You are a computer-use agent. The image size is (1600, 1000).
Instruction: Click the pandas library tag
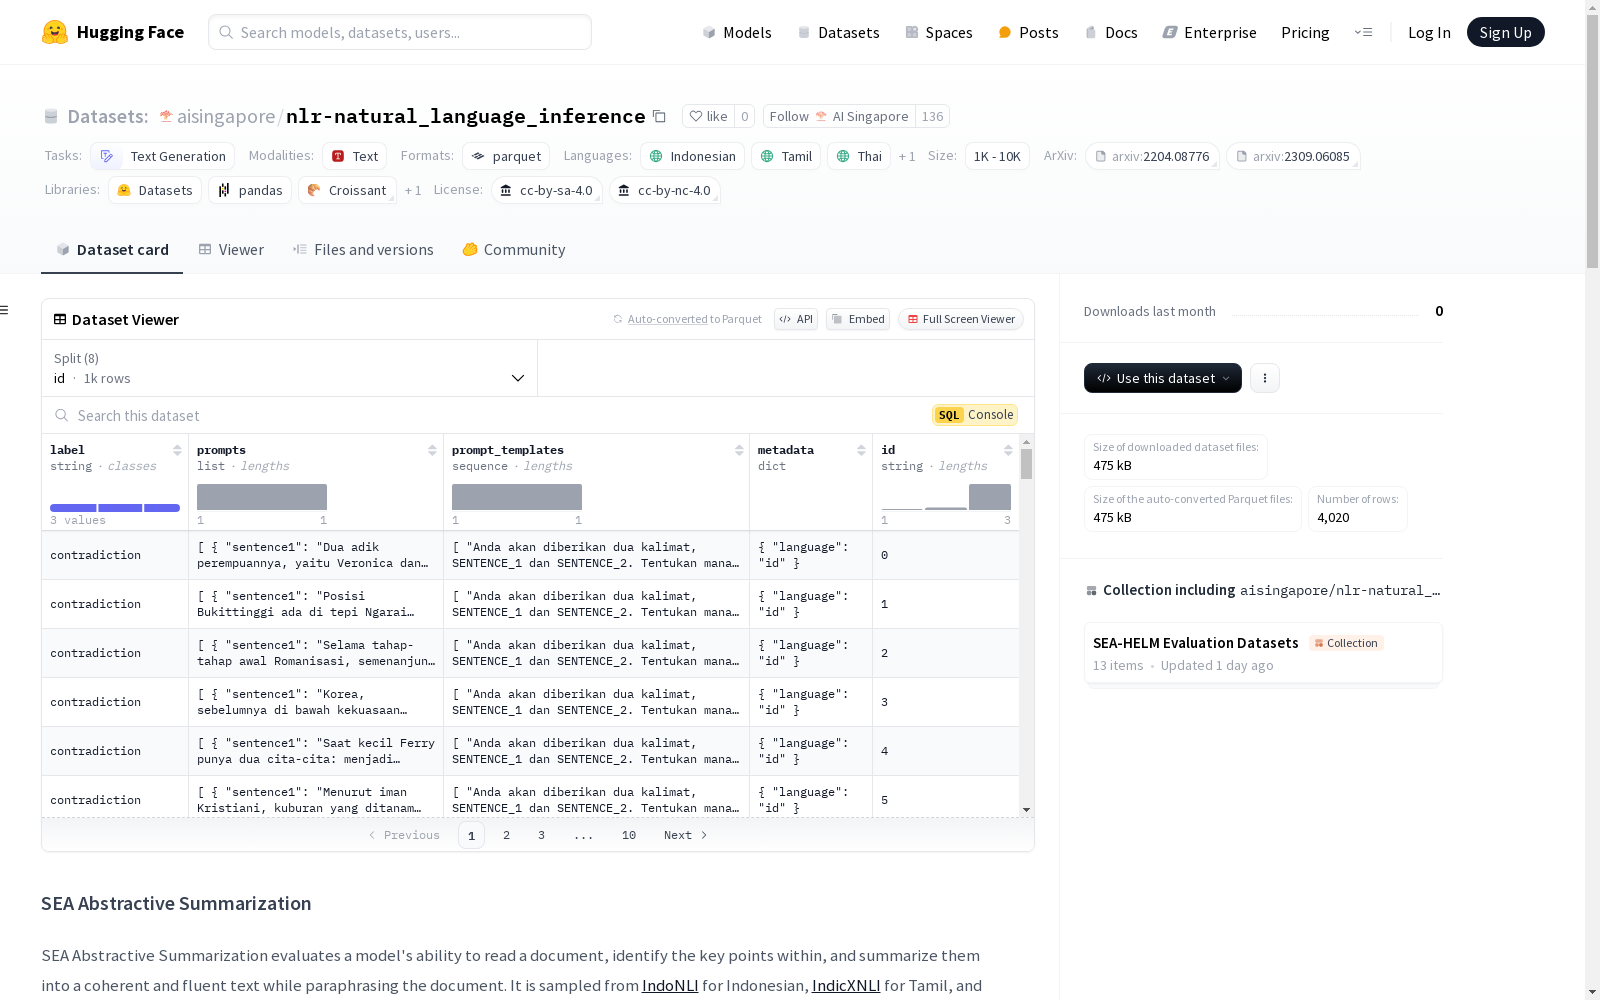[250, 190]
